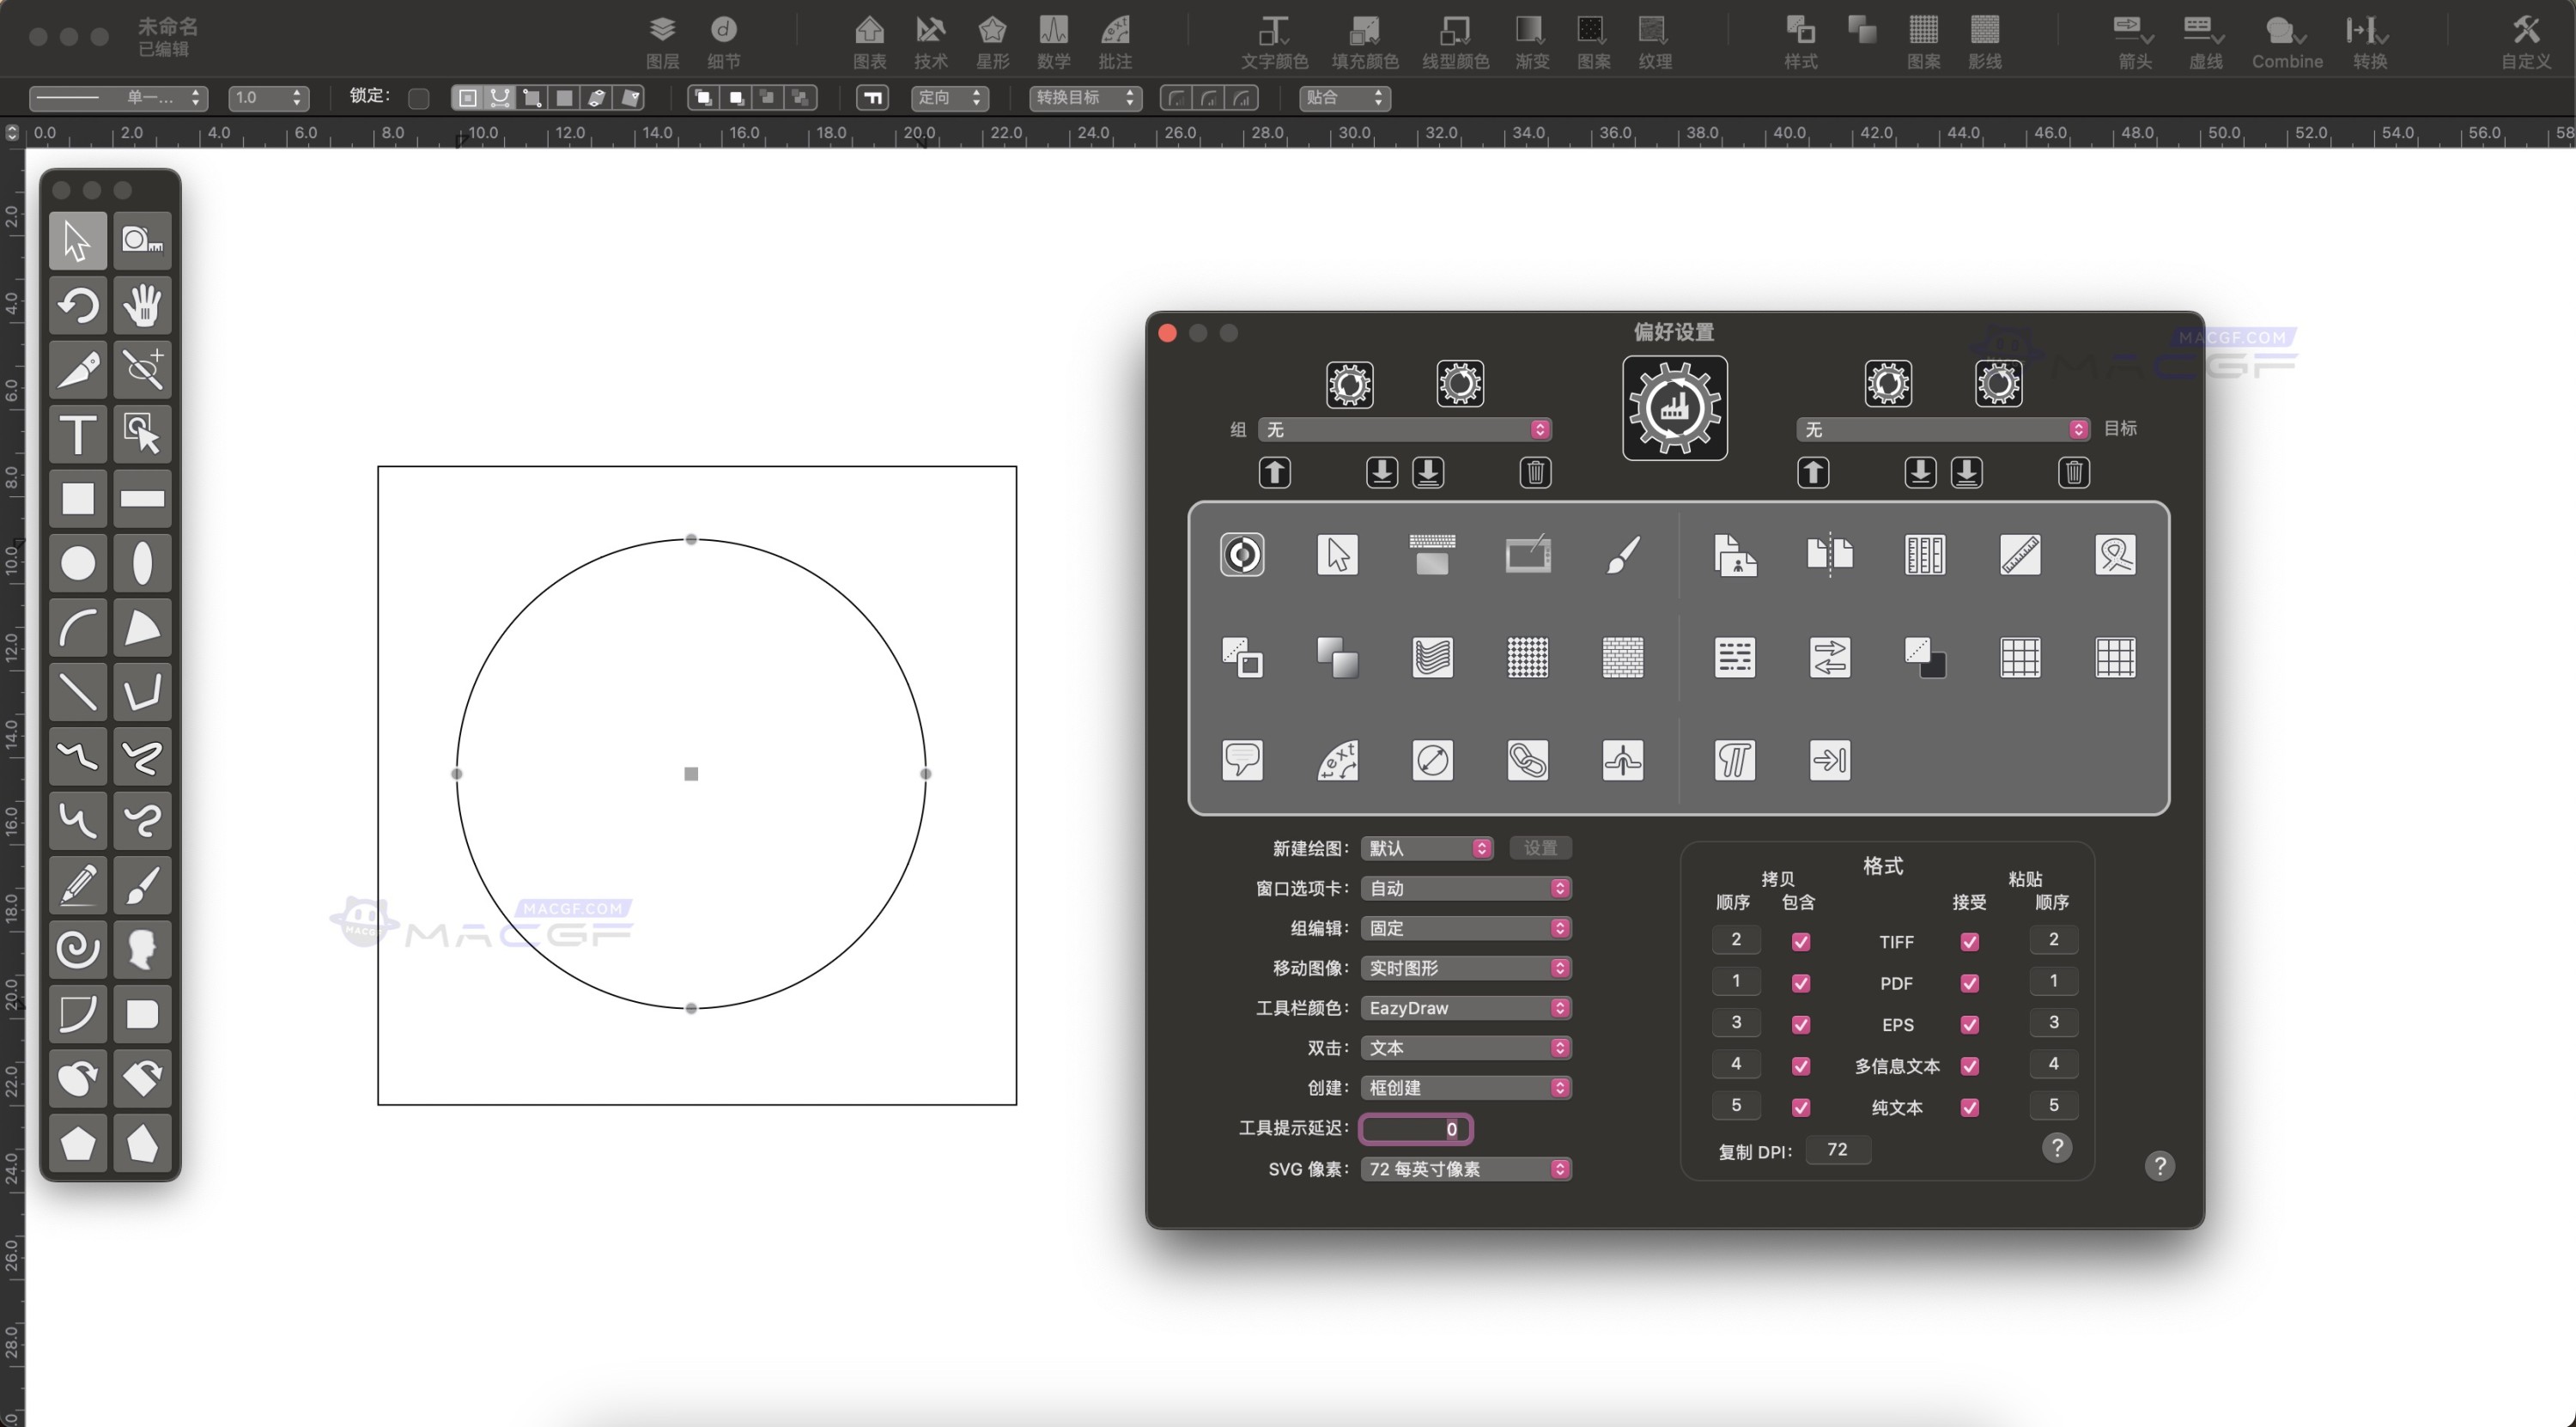Disable TIFF paste acceptance
The image size is (2576, 1427).
point(1969,941)
